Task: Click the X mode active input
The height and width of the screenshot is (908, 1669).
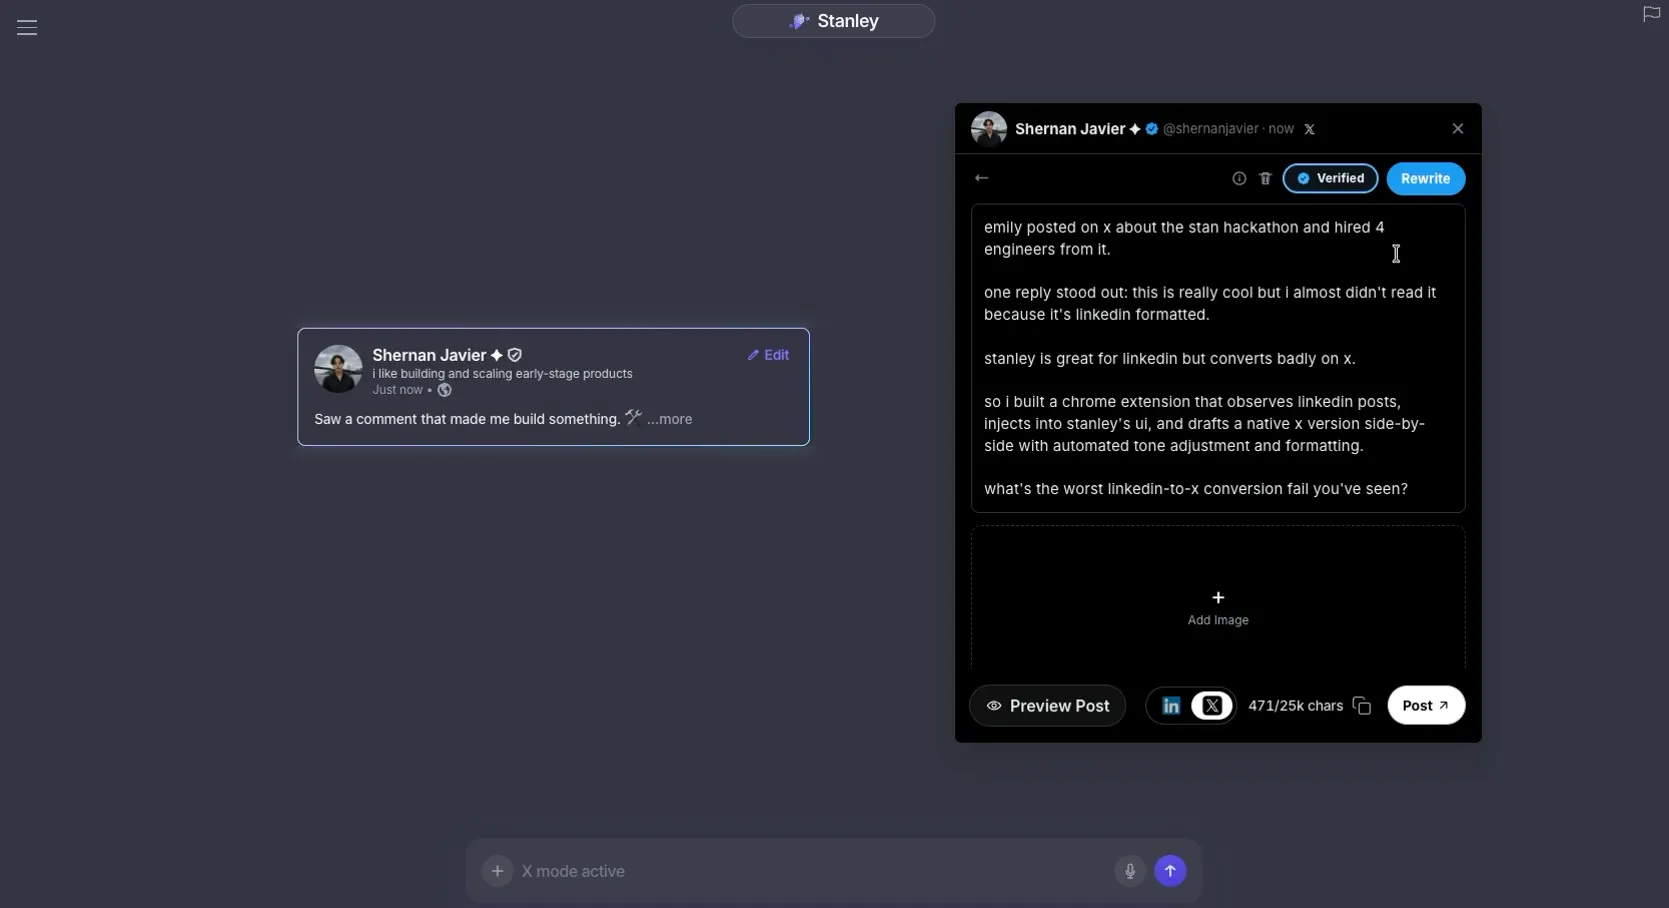Action: [x=810, y=871]
